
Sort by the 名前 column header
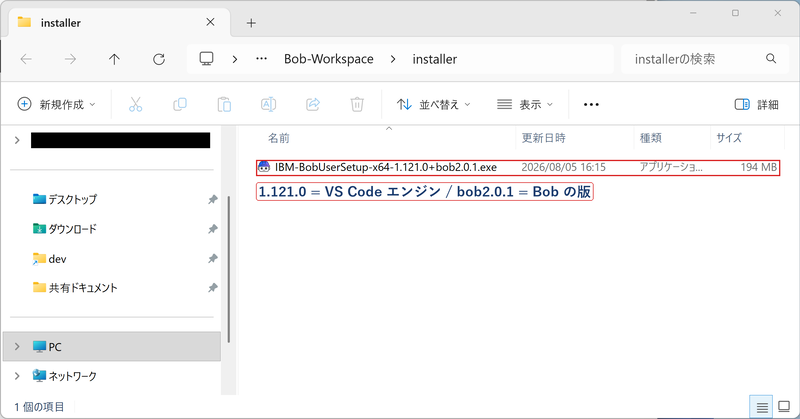pyautogui.click(x=279, y=138)
